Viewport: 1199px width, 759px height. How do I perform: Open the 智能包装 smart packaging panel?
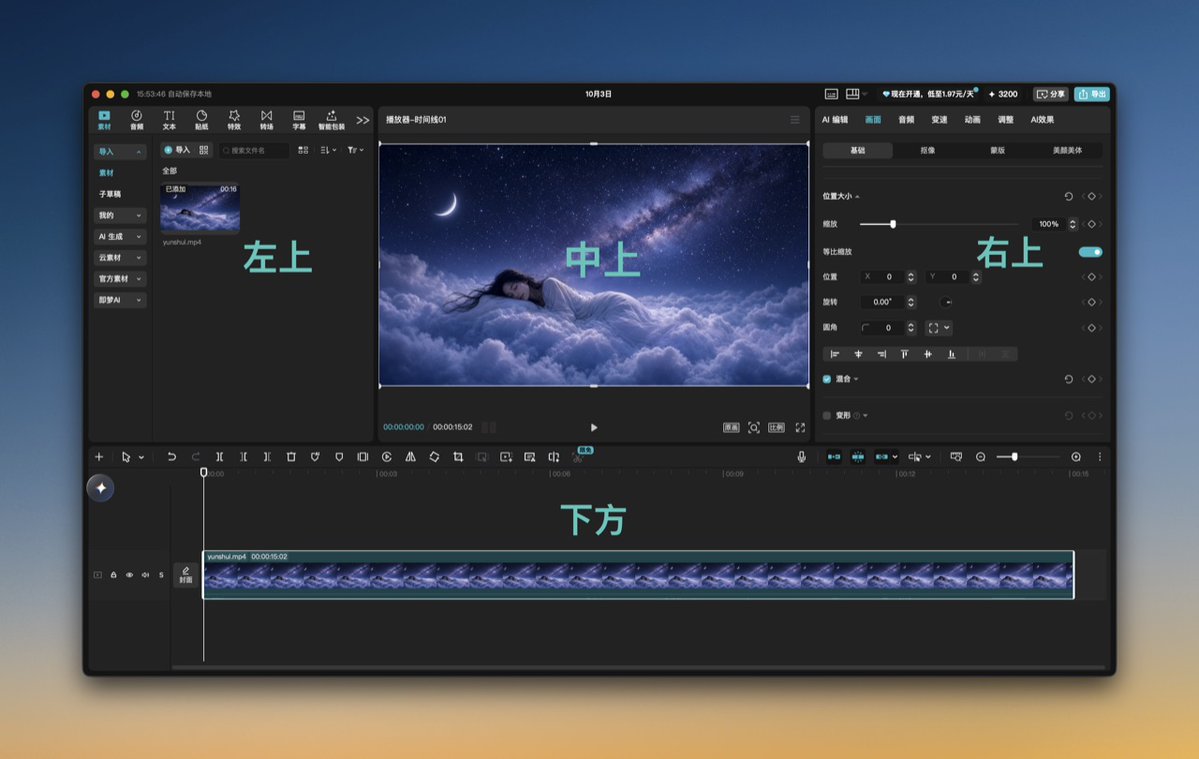pos(331,119)
